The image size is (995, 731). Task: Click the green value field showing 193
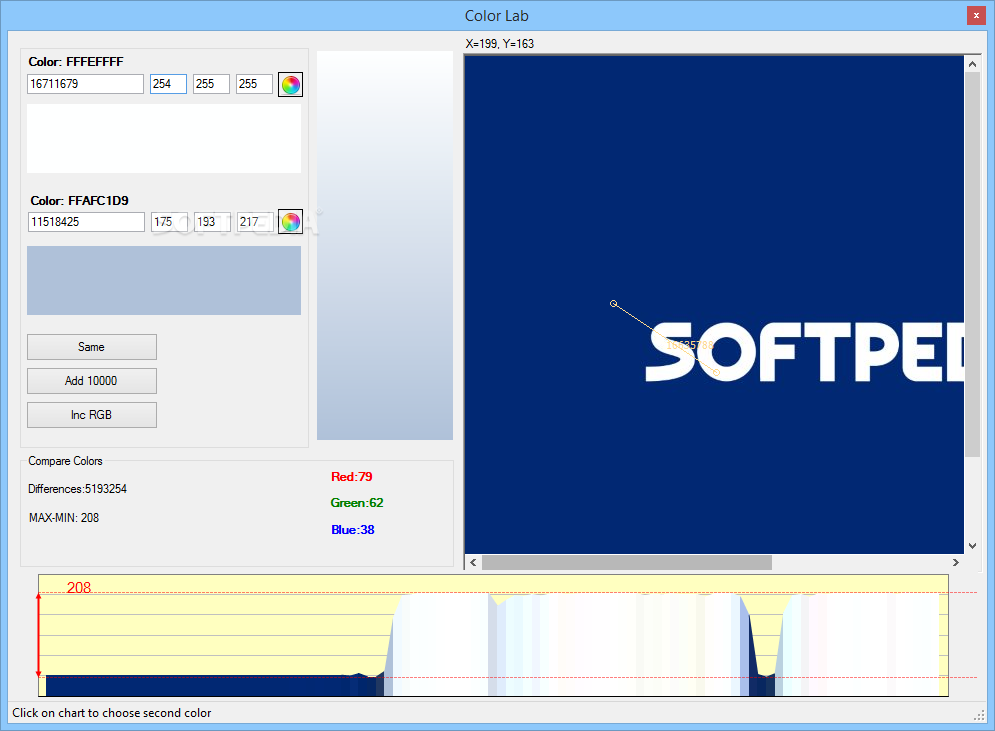[213, 222]
